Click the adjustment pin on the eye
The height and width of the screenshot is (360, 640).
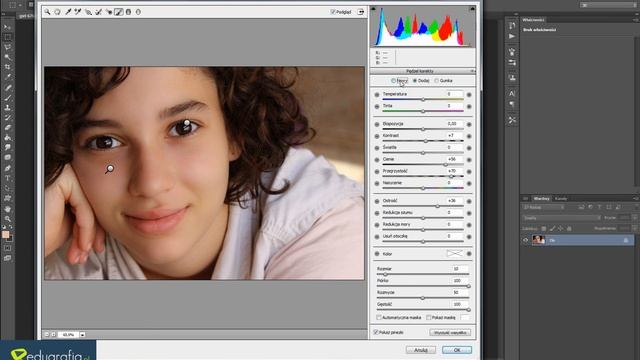point(187,122)
